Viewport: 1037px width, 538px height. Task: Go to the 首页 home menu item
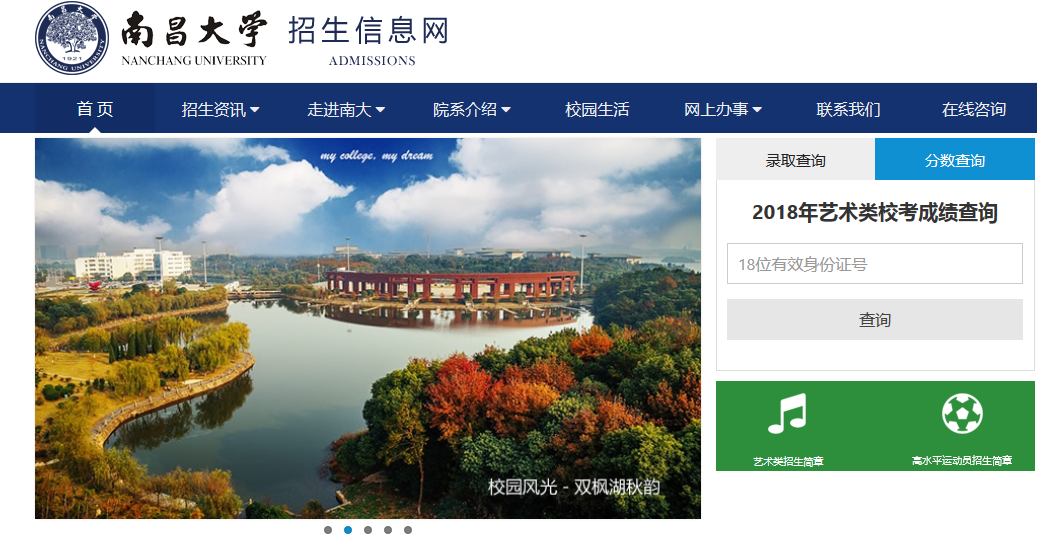click(x=95, y=109)
